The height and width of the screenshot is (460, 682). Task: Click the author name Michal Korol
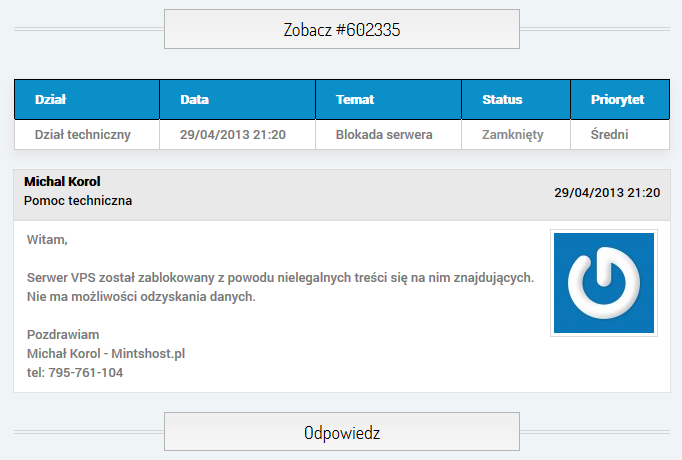pos(62,181)
